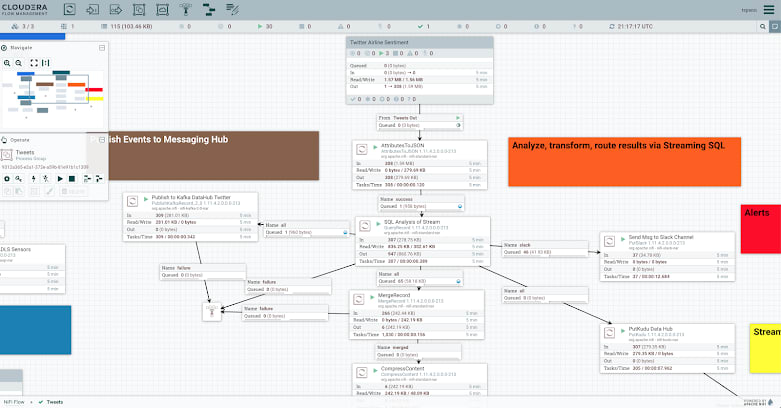Select the From Tweets Out connection
This screenshot has height=408, width=781.
419,122
